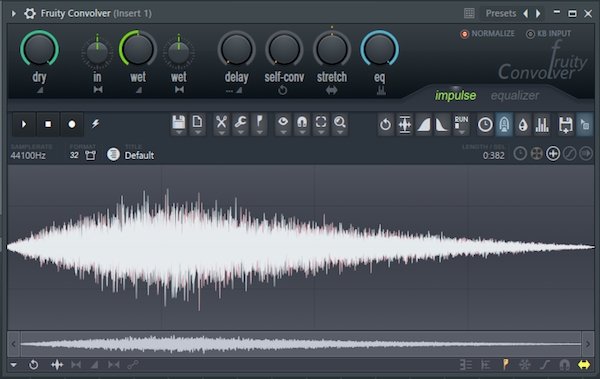
Task: Open the flag Regions menu
Action: click(259, 124)
